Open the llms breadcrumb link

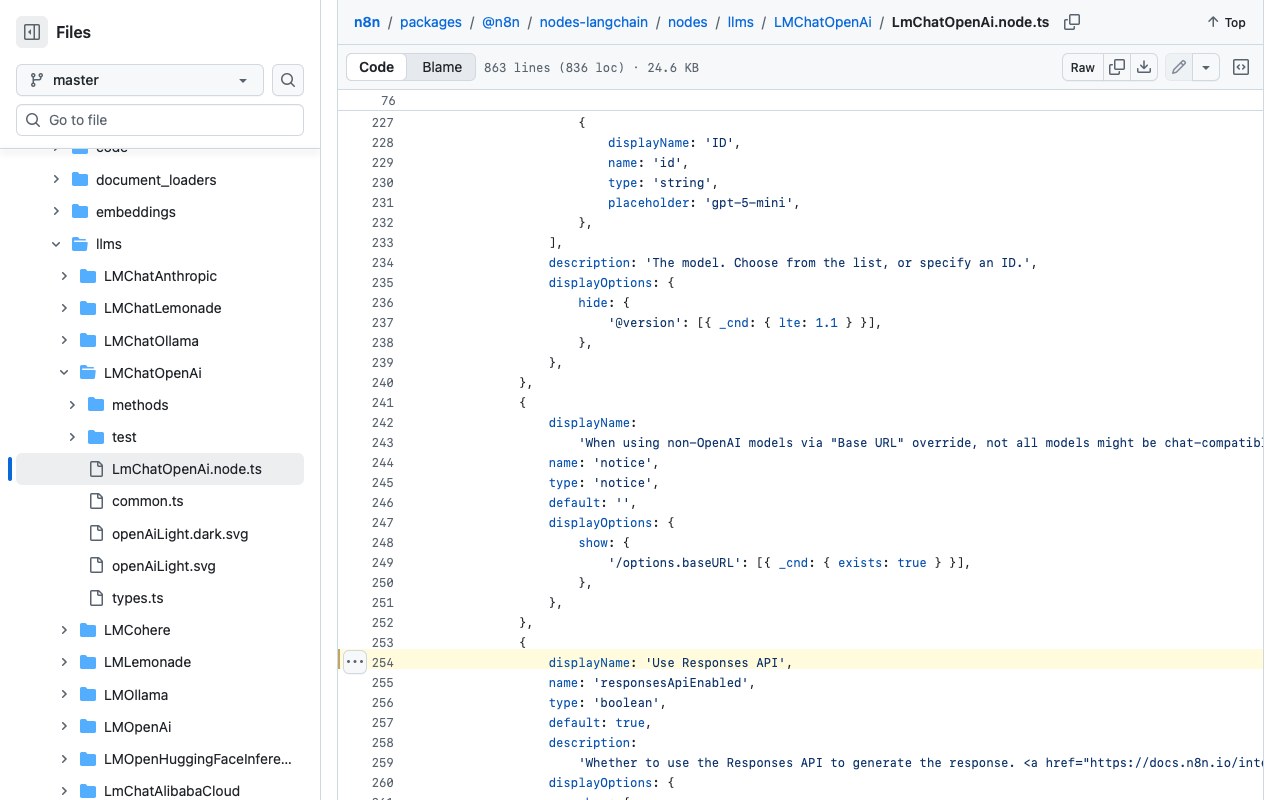pos(741,21)
